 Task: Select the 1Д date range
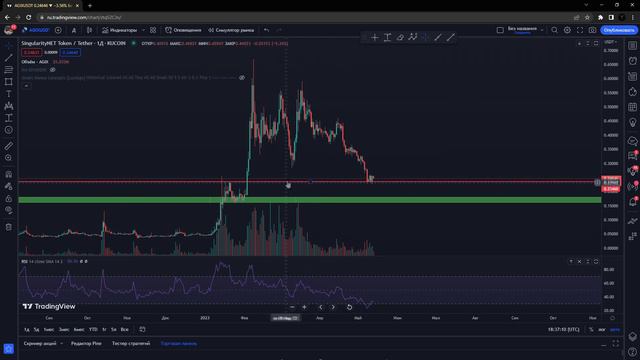tap(27, 329)
